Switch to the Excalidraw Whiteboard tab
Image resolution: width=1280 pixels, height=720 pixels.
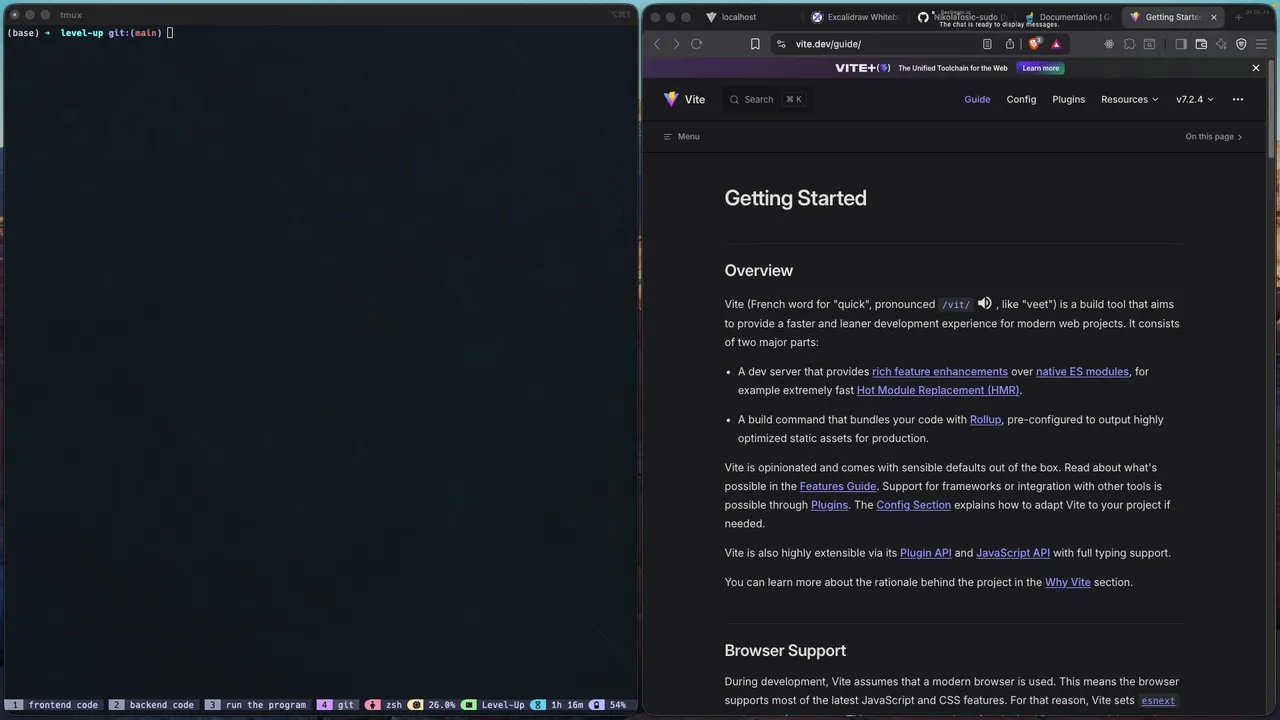coord(856,17)
